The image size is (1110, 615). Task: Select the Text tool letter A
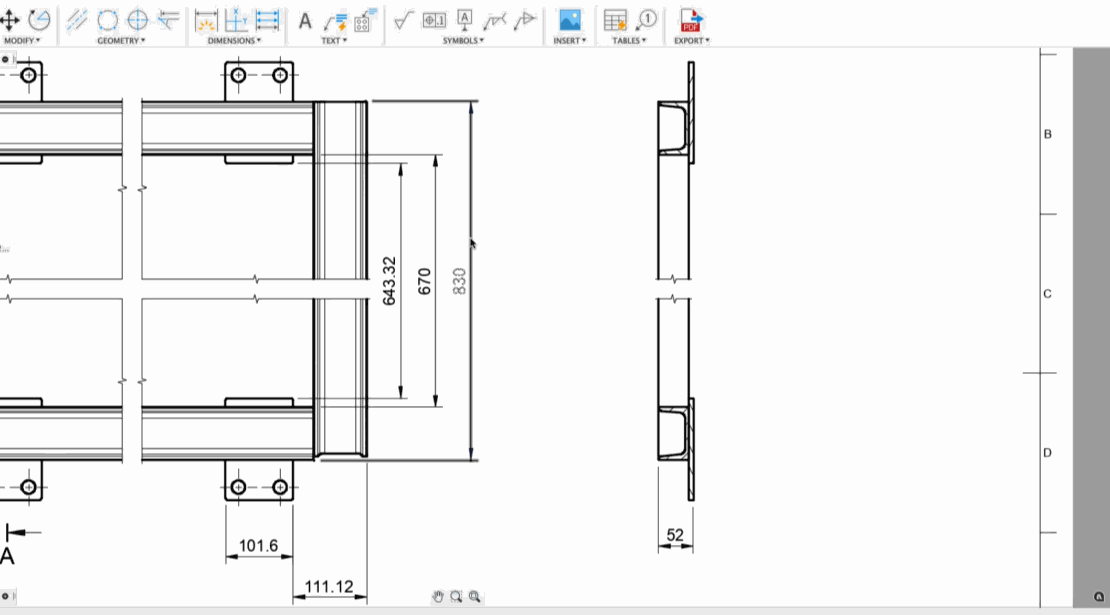(305, 21)
